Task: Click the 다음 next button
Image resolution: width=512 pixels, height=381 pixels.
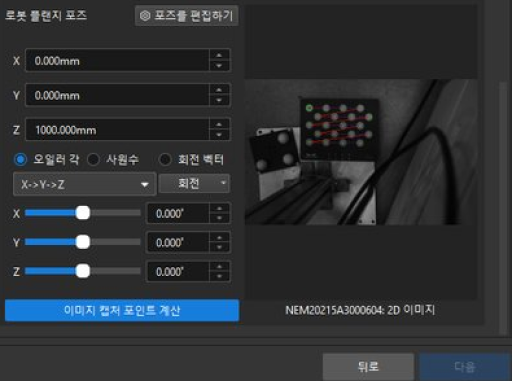Action: [x=465, y=367]
